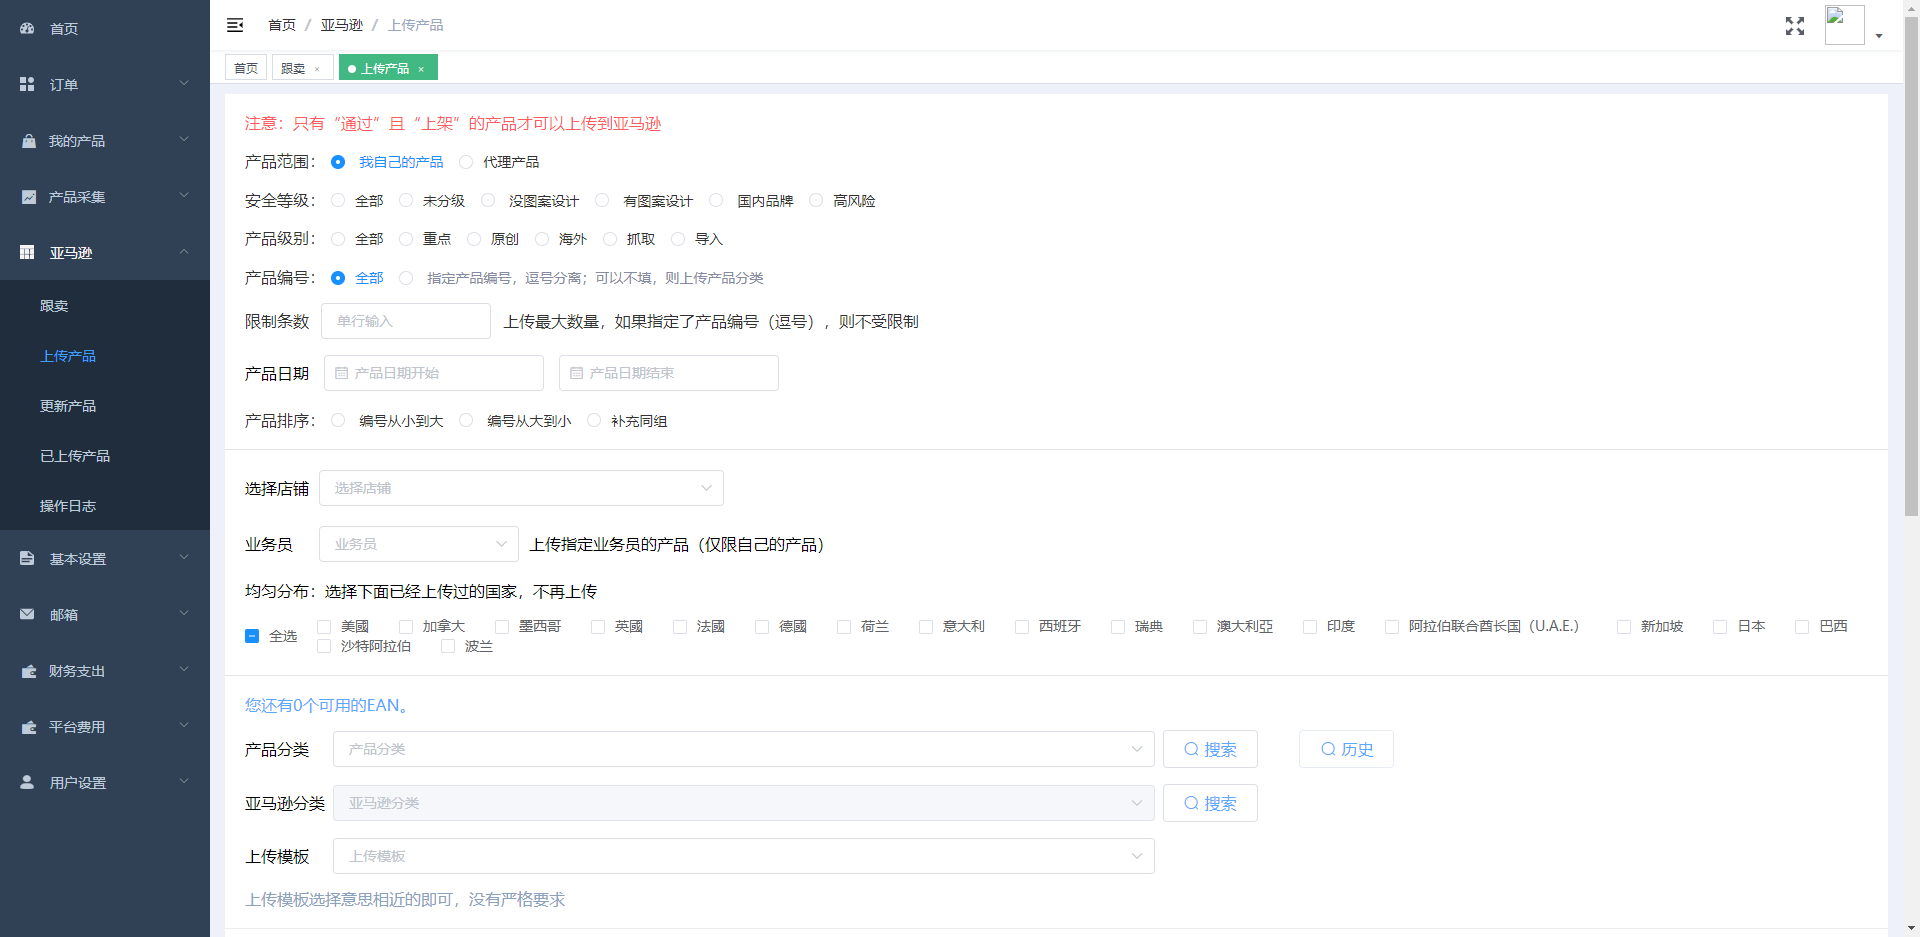Select the 代理产品 radio option
Viewport: 1920px width, 937px height.
[466, 162]
